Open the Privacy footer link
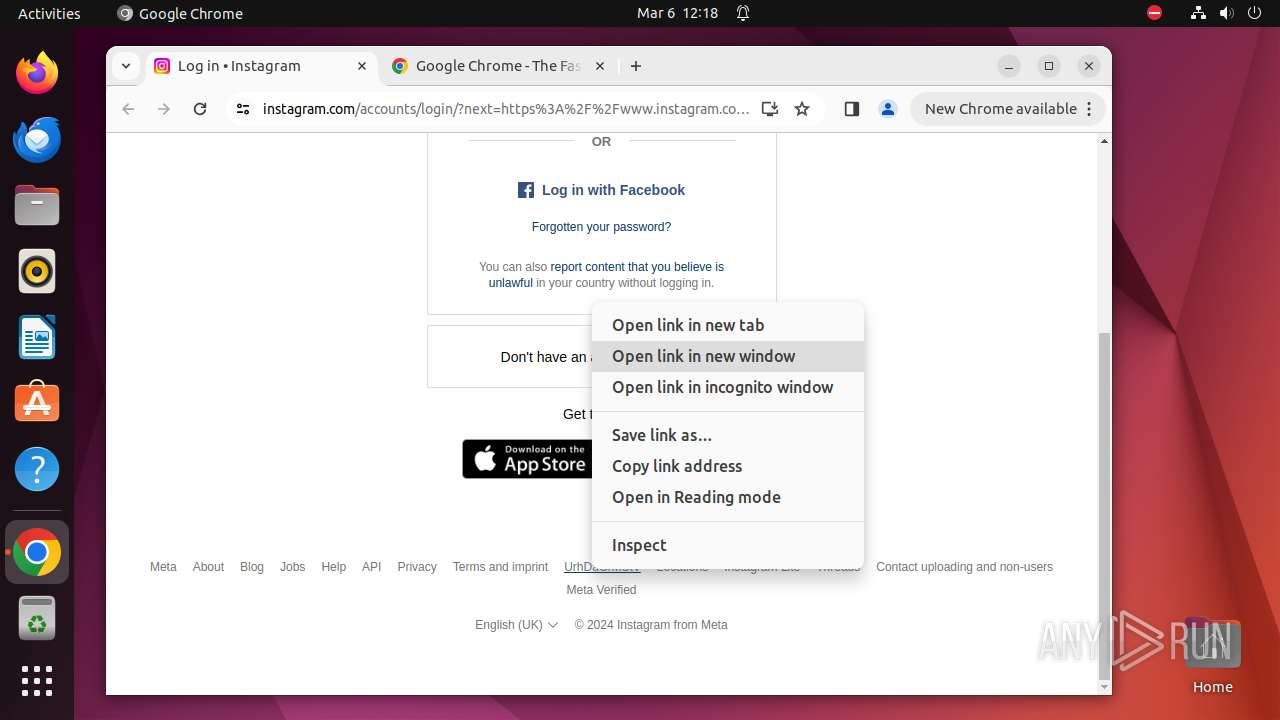The height and width of the screenshot is (720, 1280). [x=417, y=567]
